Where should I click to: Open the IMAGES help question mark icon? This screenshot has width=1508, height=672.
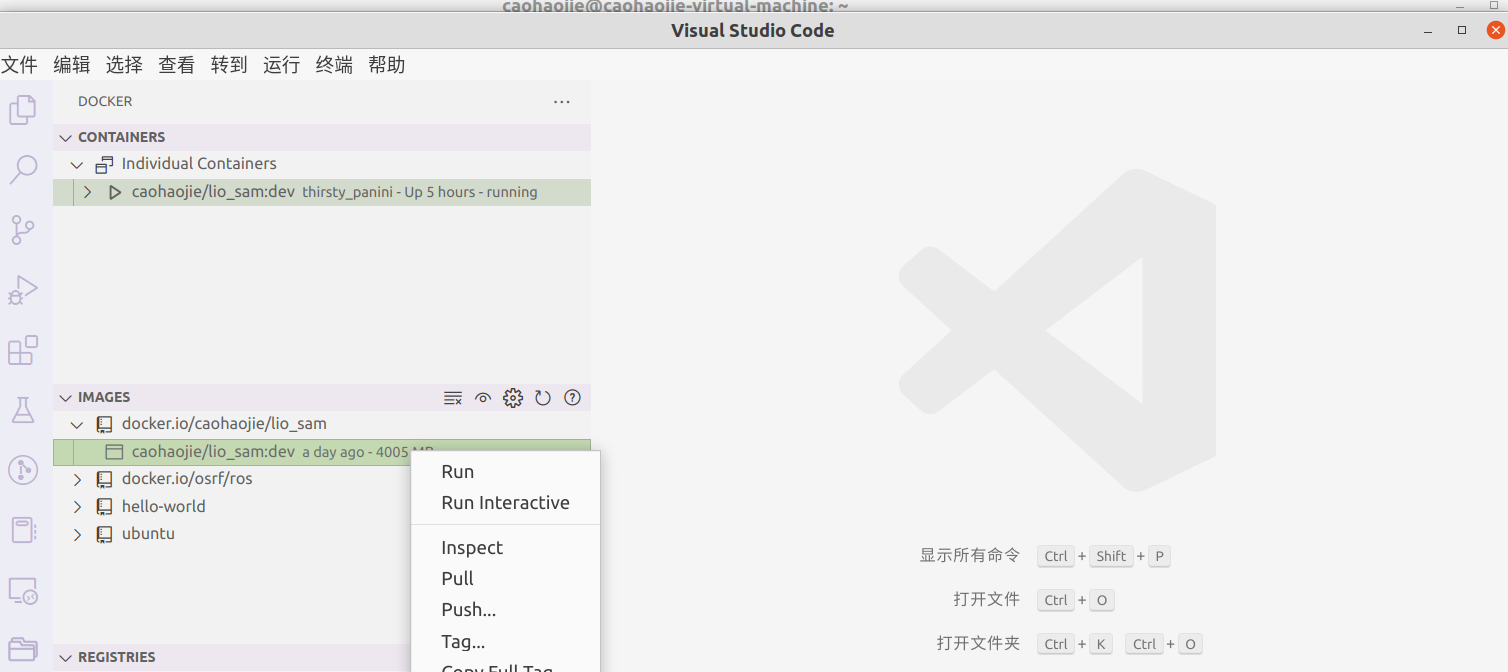[572, 397]
